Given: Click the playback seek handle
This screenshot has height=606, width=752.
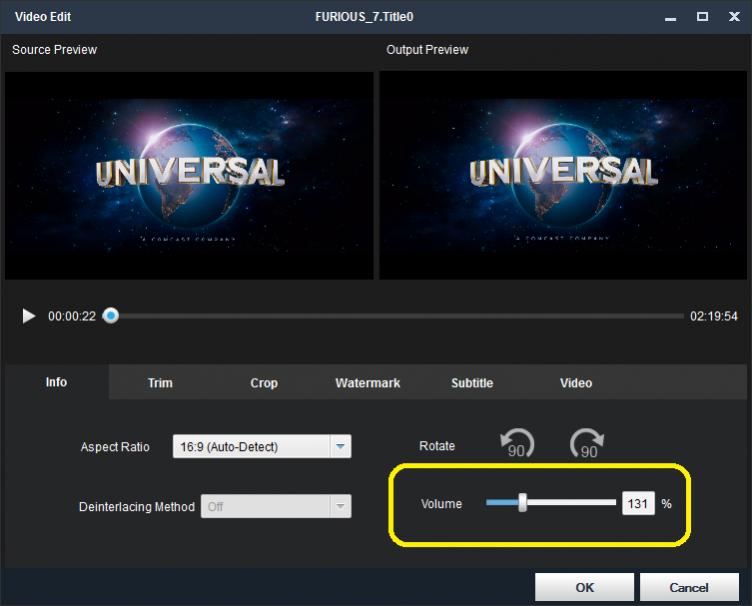Looking at the screenshot, I should [x=111, y=316].
